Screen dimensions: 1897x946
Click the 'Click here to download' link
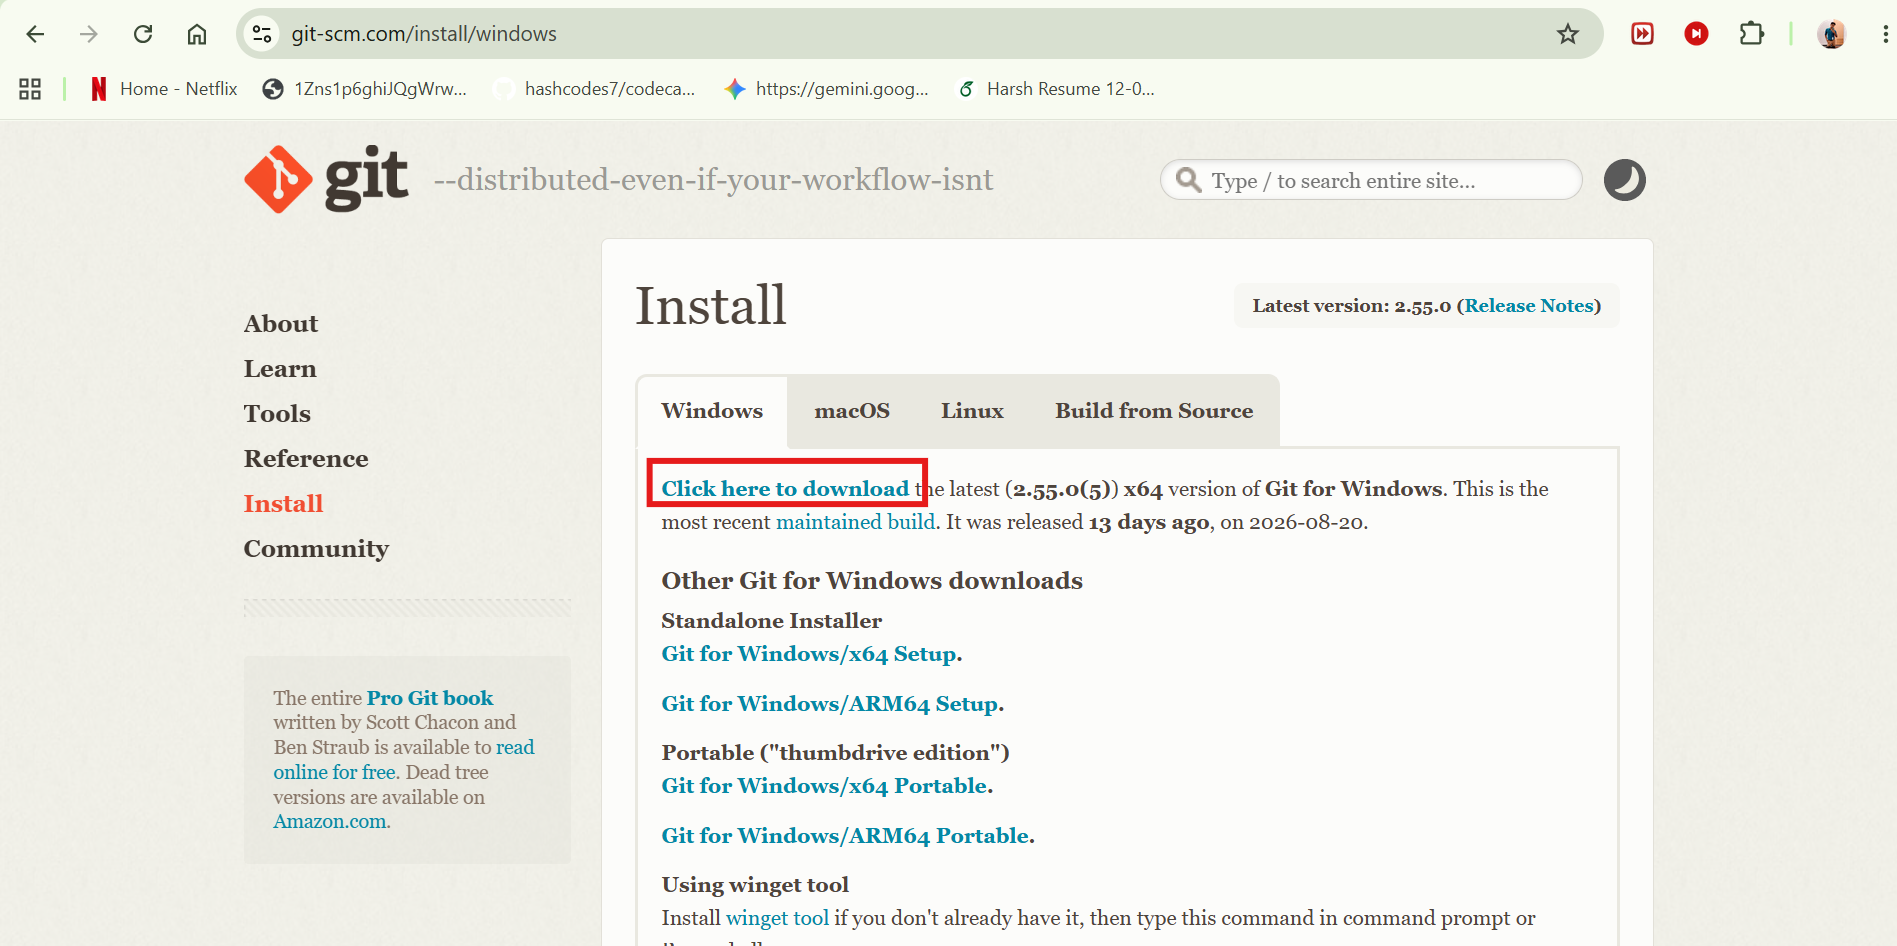point(785,489)
